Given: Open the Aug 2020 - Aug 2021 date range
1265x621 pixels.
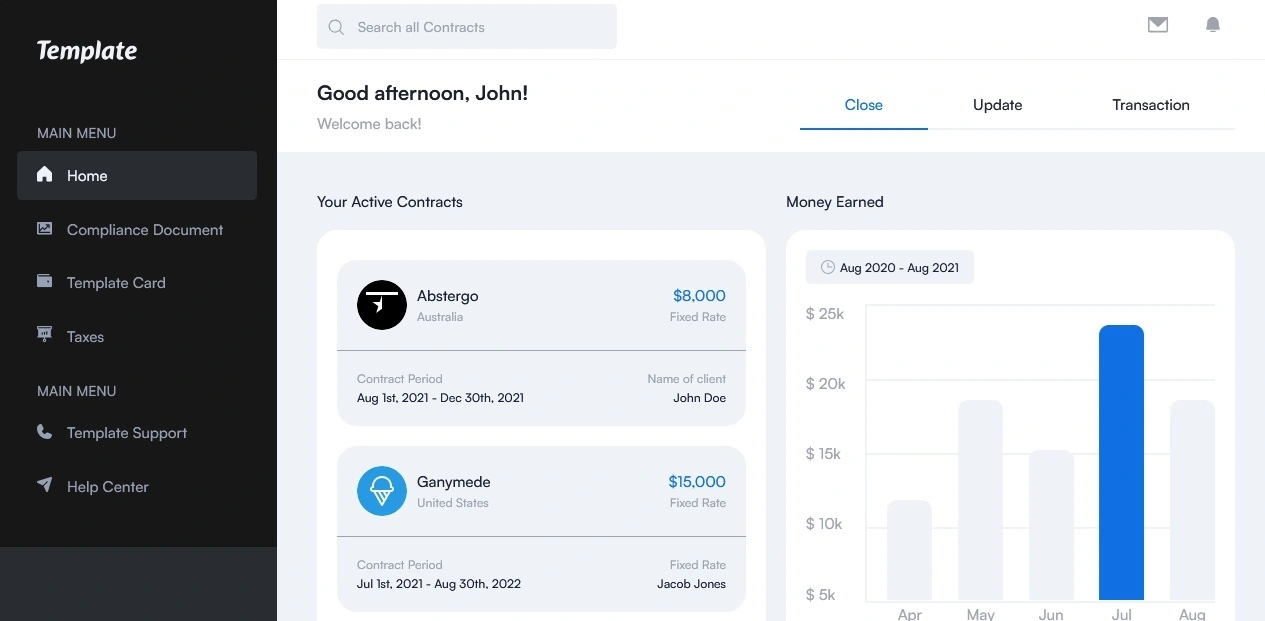Looking at the screenshot, I should point(890,268).
